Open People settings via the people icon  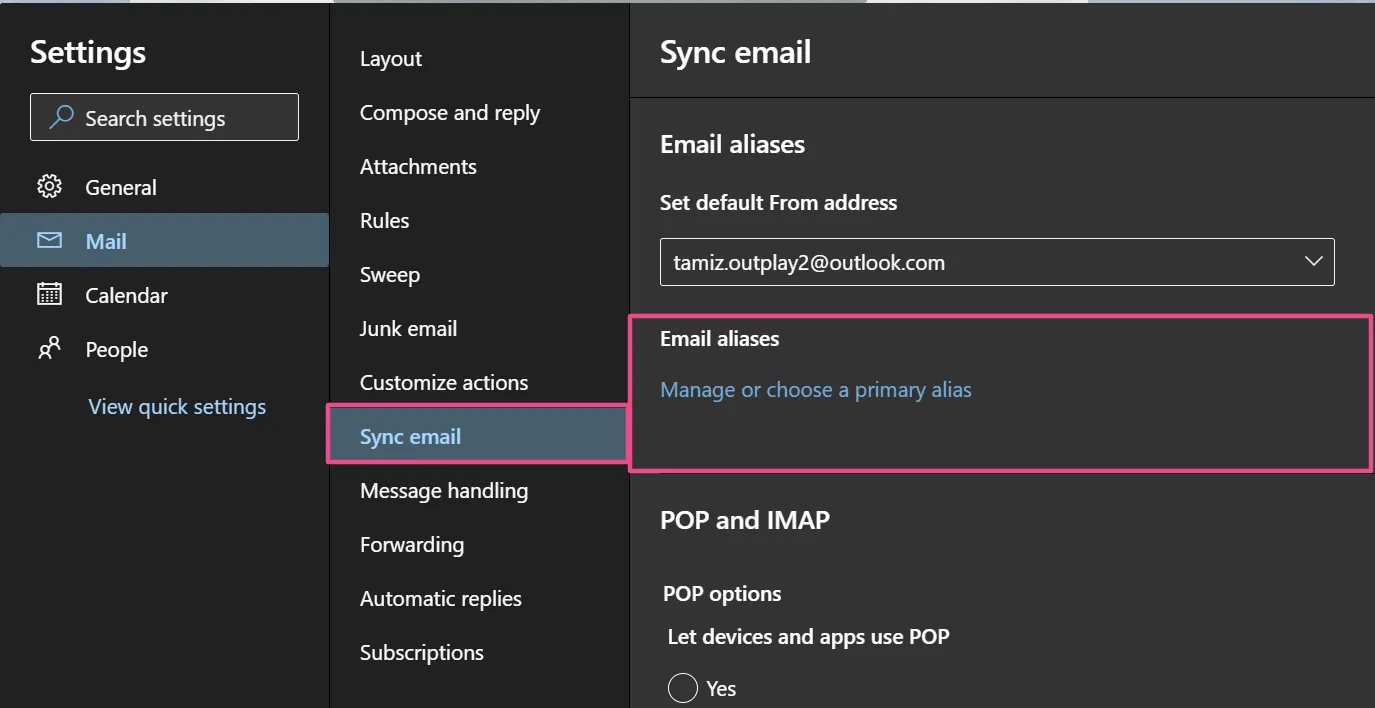(x=48, y=348)
